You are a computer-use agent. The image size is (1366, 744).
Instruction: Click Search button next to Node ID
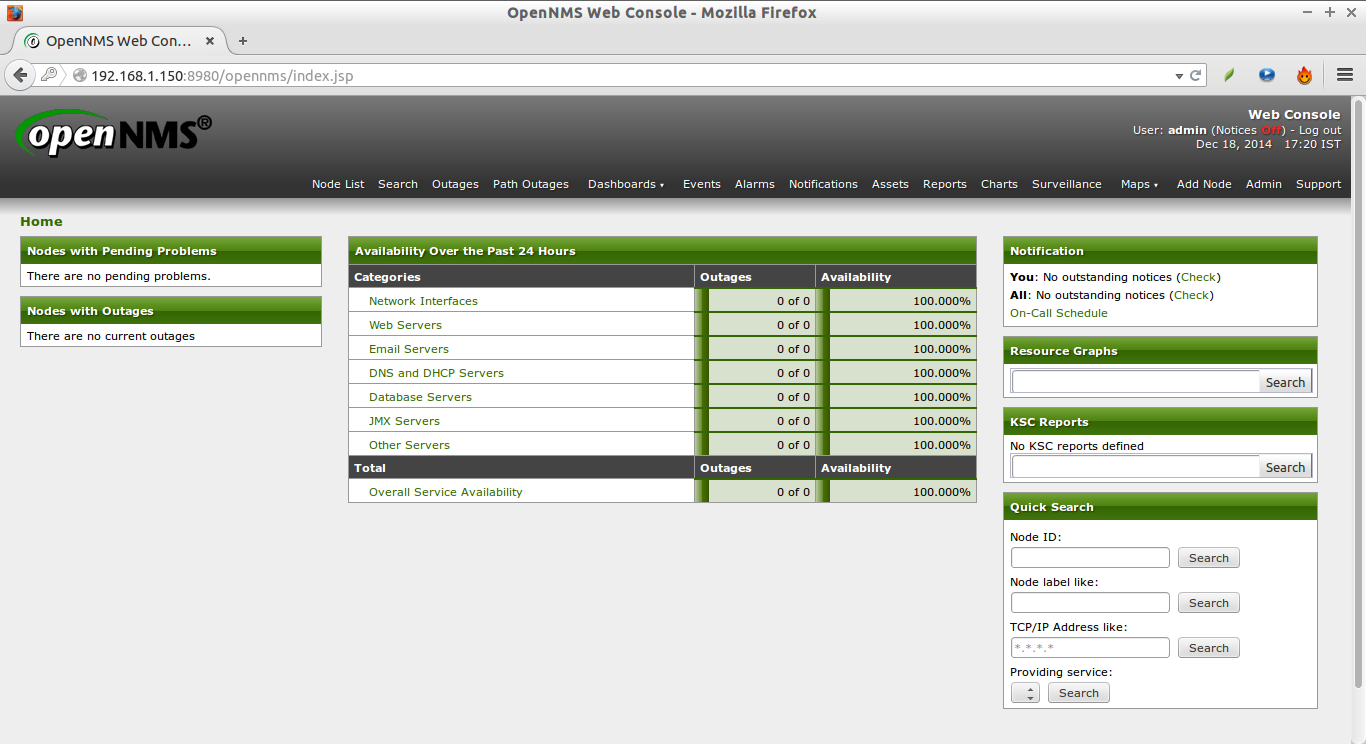(x=1209, y=558)
